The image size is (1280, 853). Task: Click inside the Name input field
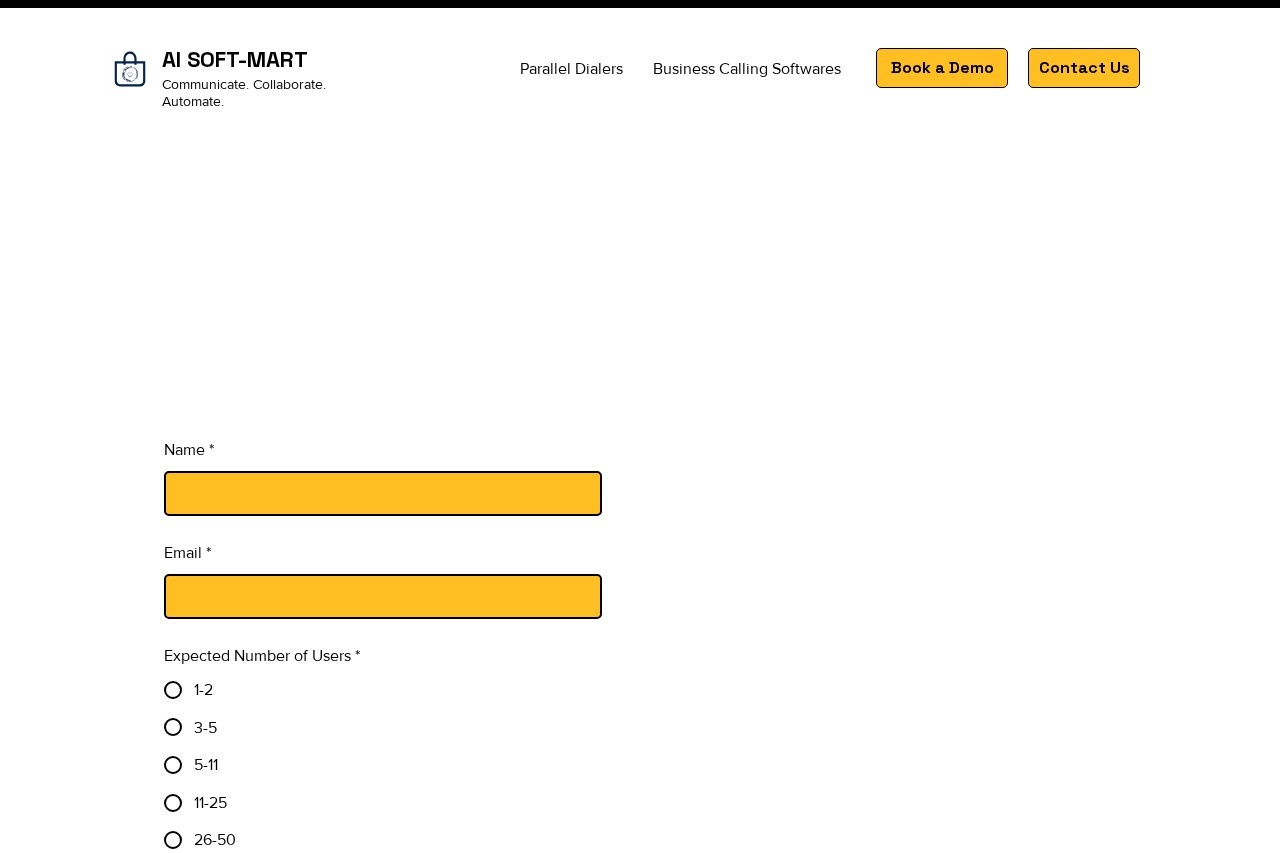[x=383, y=493]
